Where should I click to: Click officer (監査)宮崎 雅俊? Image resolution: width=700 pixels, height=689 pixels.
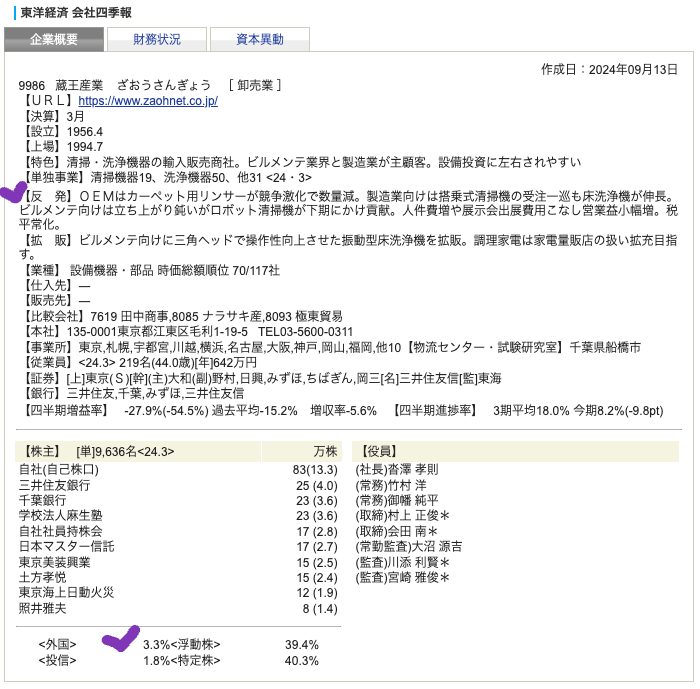click(x=402, y=577)
